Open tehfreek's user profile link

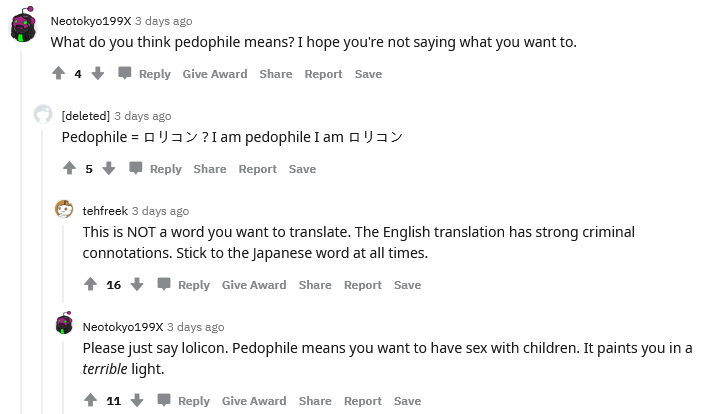click(105, 211)
